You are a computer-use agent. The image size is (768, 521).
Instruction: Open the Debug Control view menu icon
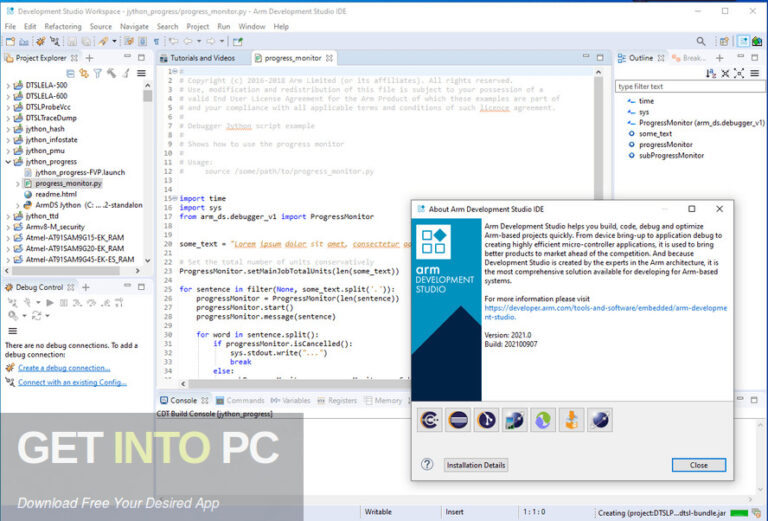[13, 331]
